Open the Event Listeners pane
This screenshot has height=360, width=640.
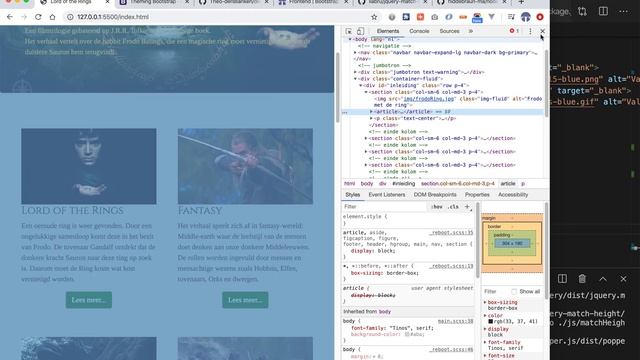(x=387, y=195)
